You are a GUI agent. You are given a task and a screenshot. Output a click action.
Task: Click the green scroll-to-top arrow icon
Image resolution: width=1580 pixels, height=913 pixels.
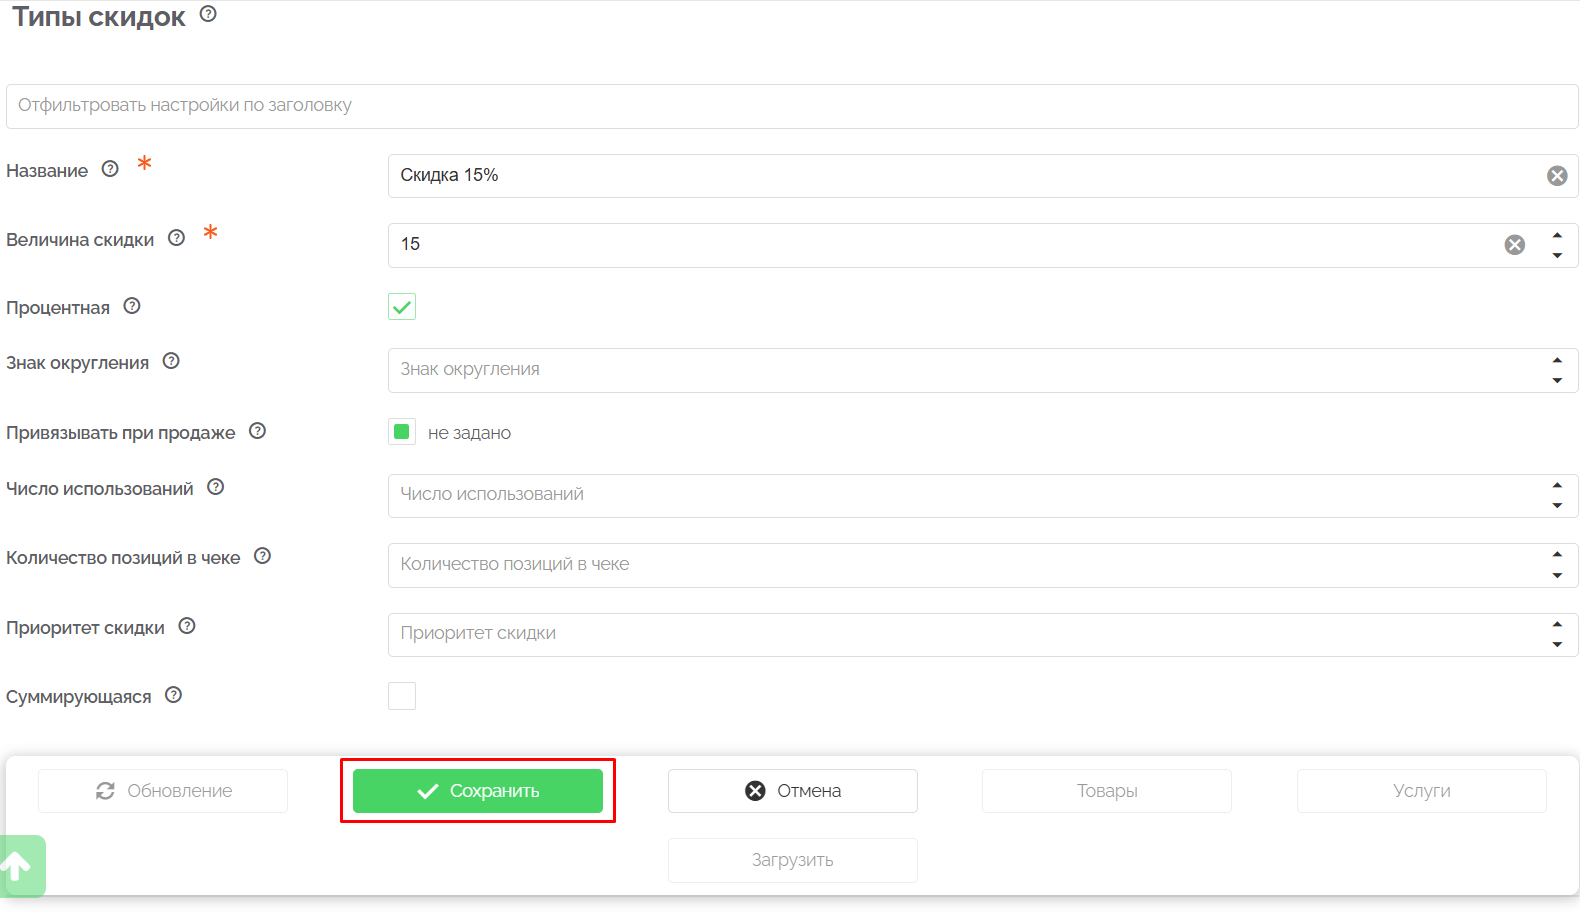pos(18,865)
